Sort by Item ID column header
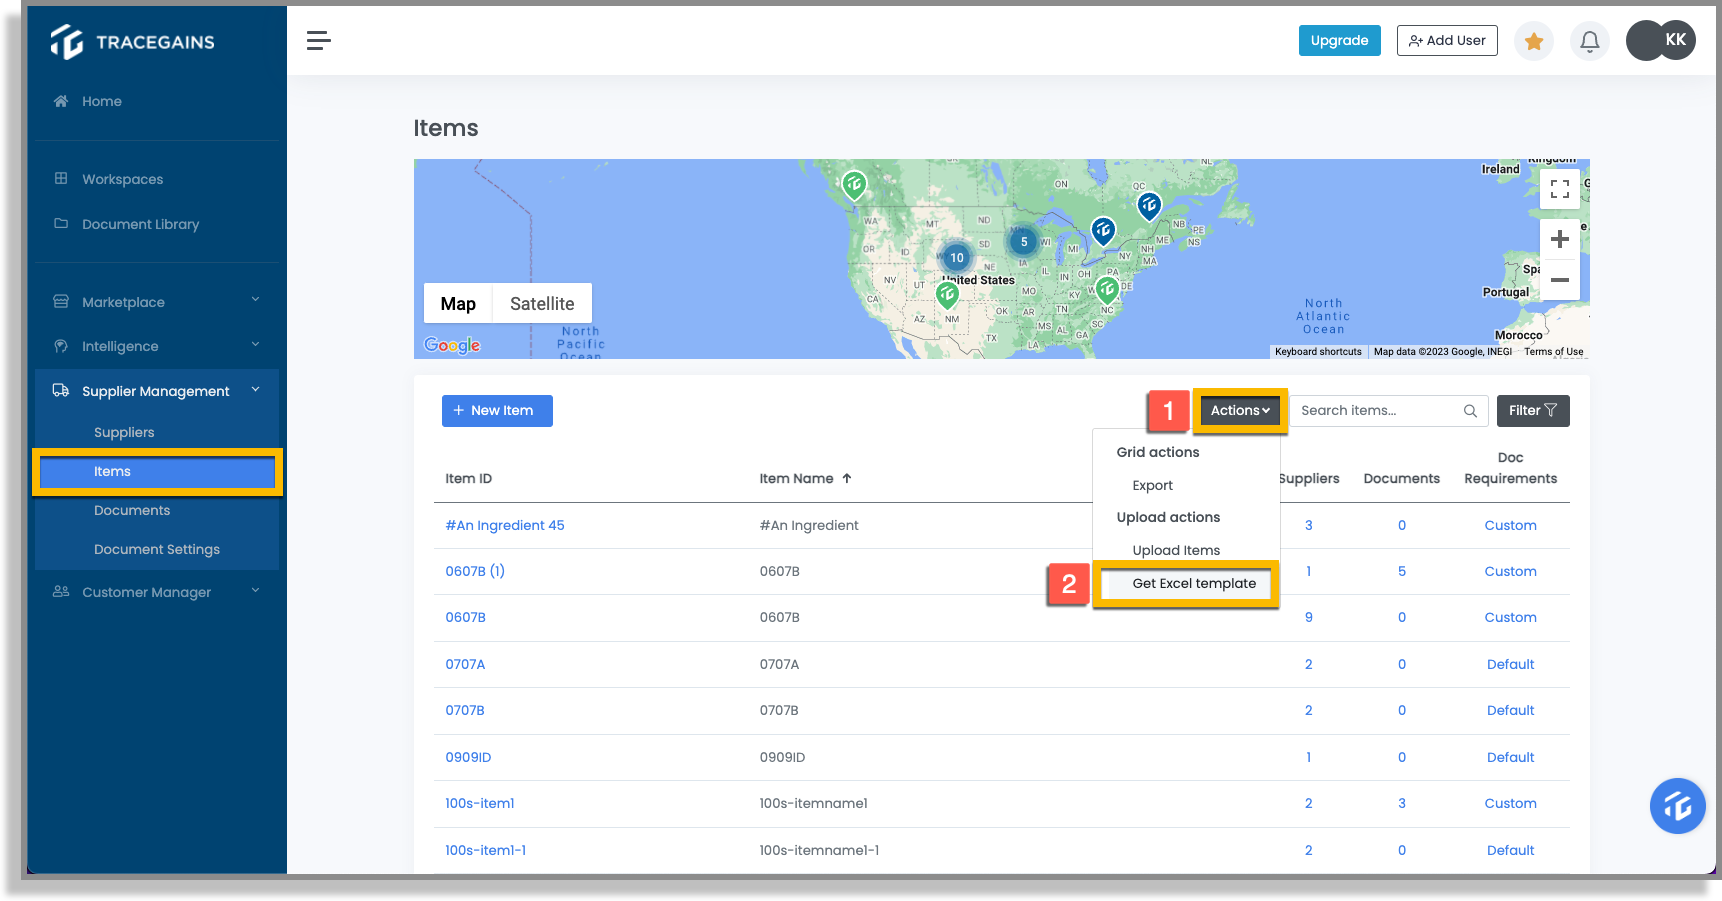 [x=468, y=478]
